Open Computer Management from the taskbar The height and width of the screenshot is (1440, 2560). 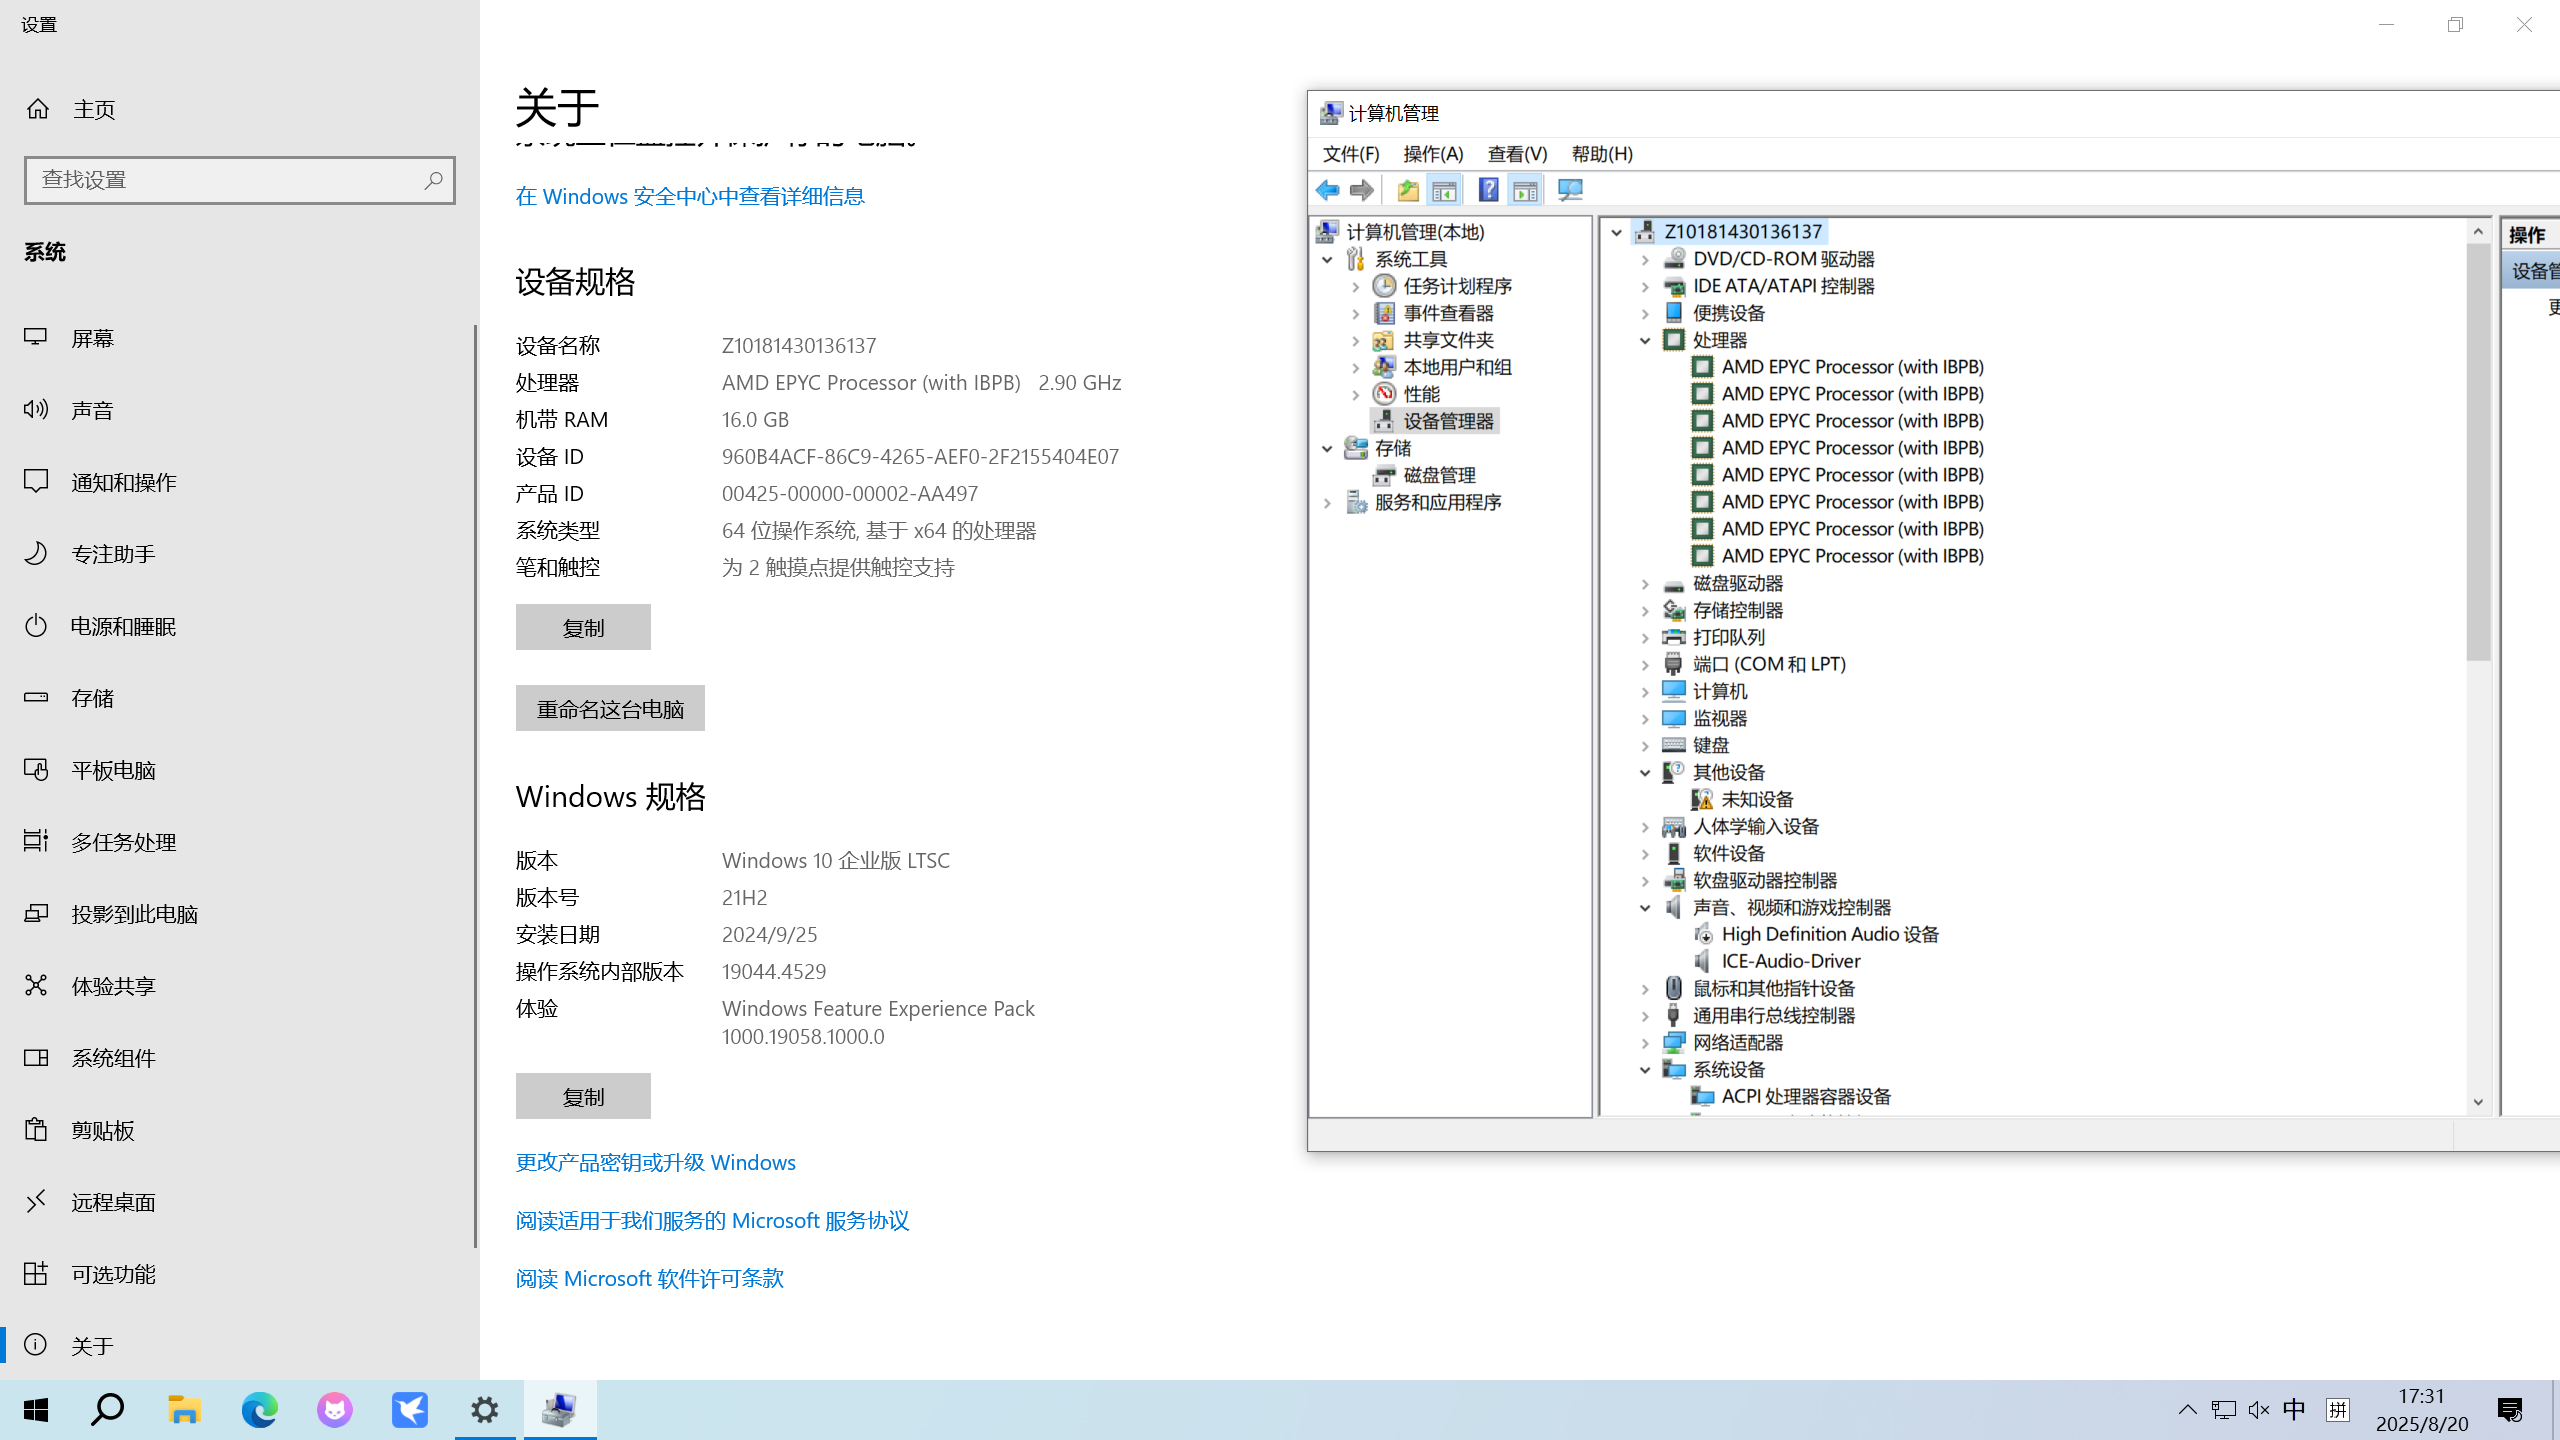tap(560, 1410)
